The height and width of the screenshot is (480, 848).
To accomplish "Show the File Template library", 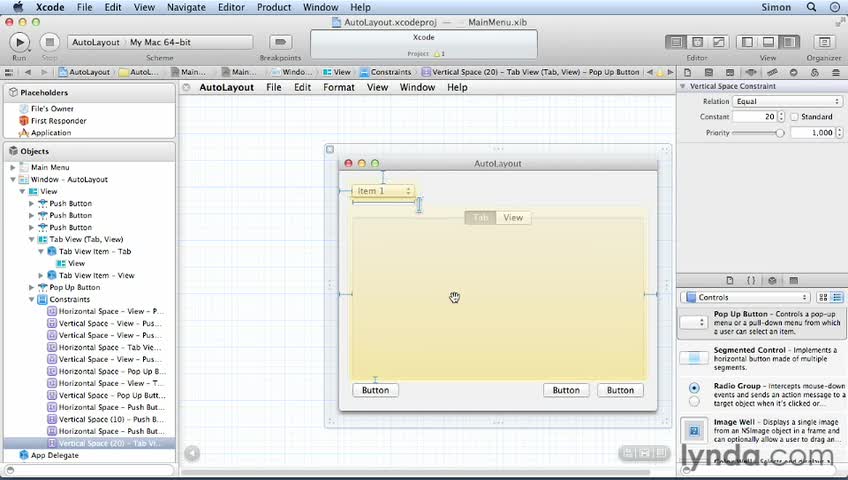I will click(x=730, y=280).
